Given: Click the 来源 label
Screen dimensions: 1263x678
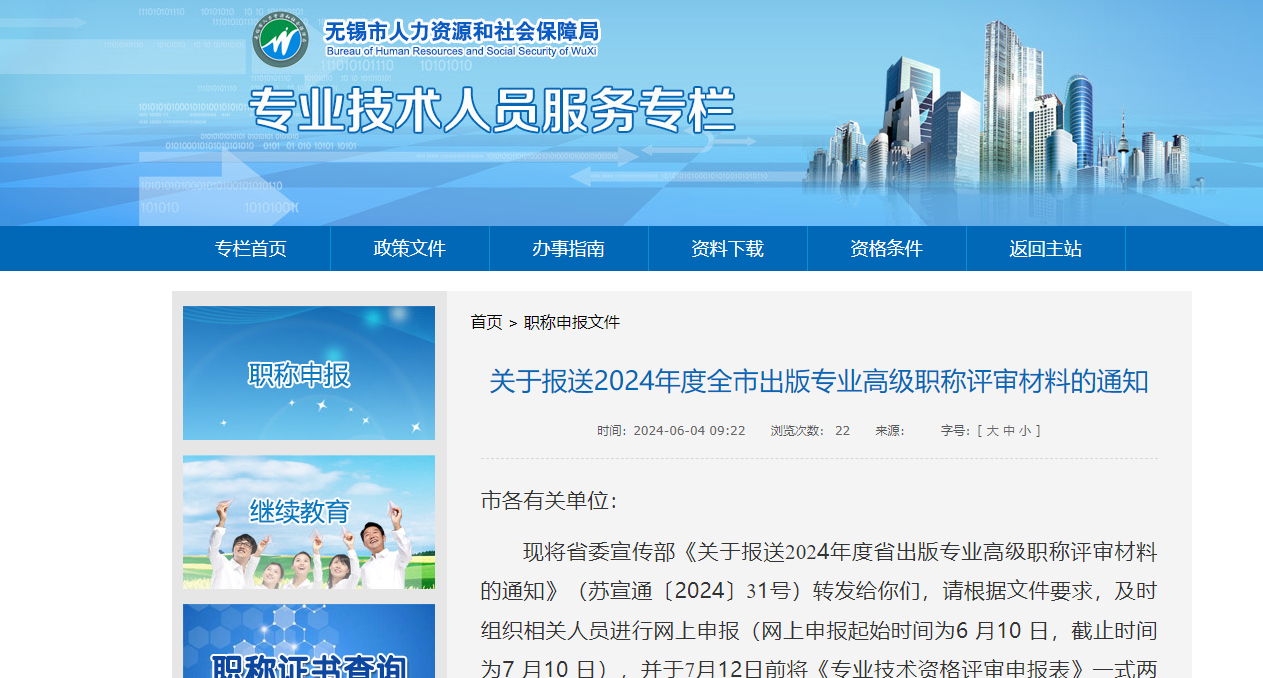Looking at the screenshot, I should tap(890, 431).
